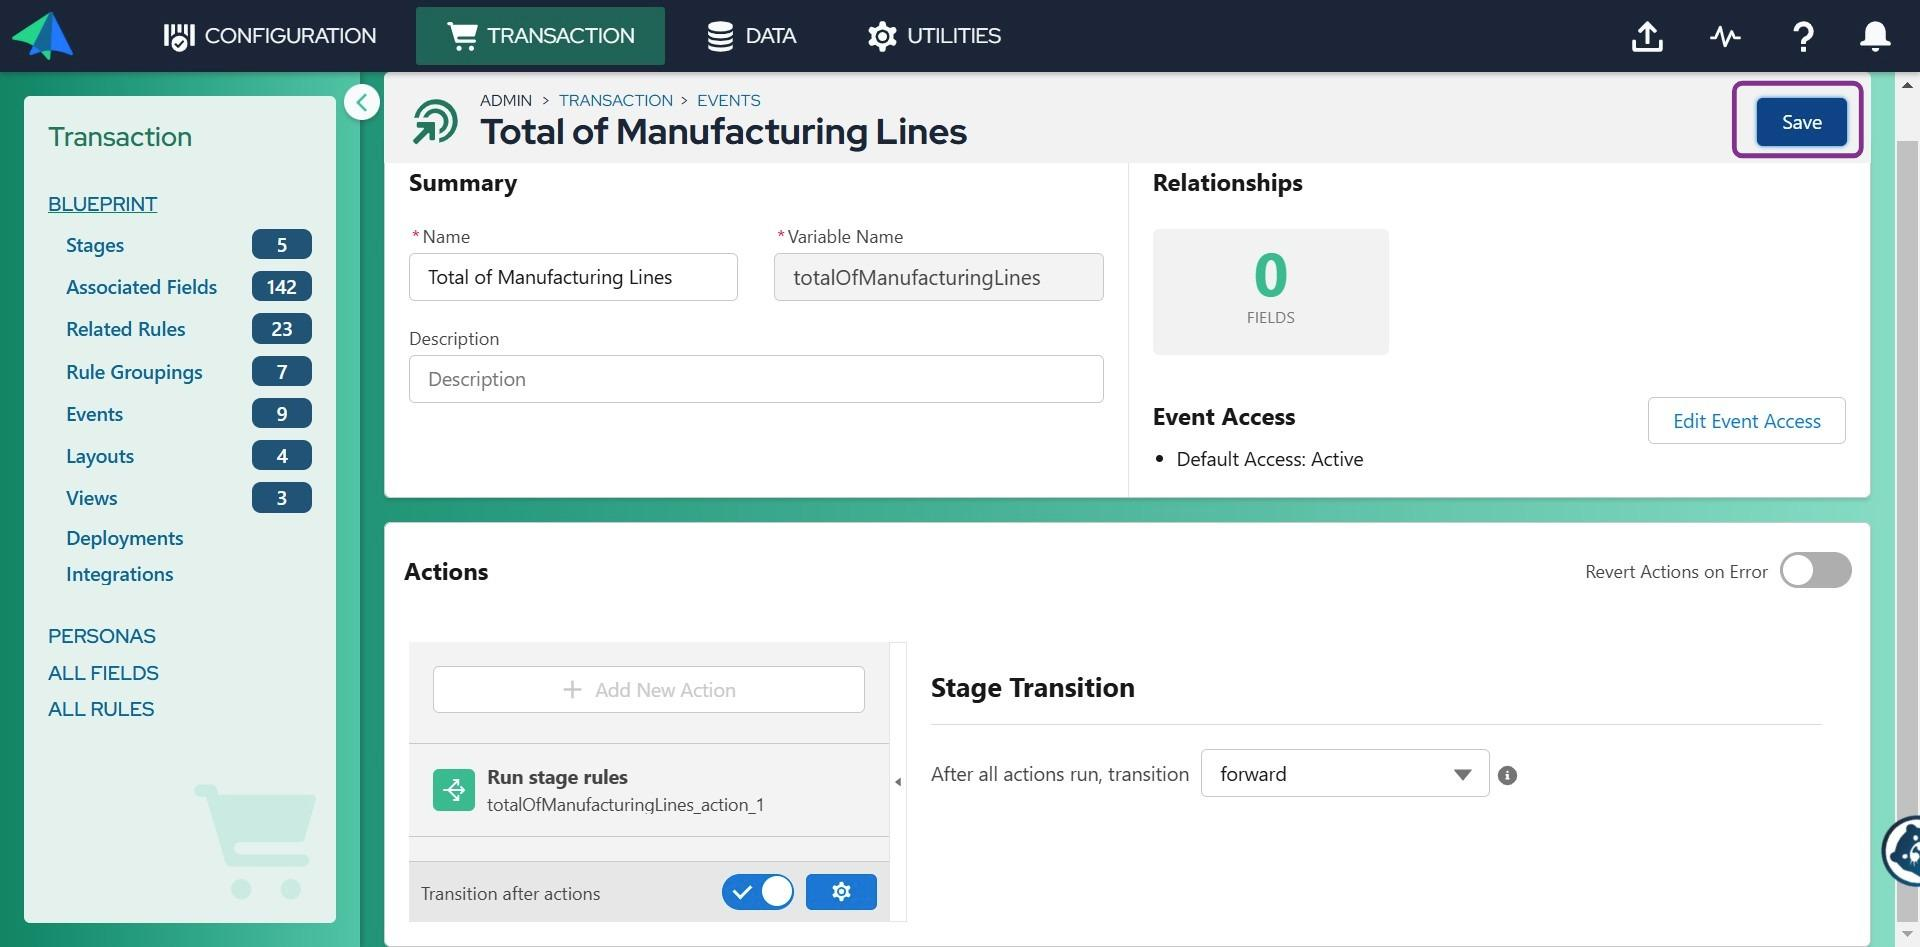Click Edit Event Access button

[x=1746, y=421]
